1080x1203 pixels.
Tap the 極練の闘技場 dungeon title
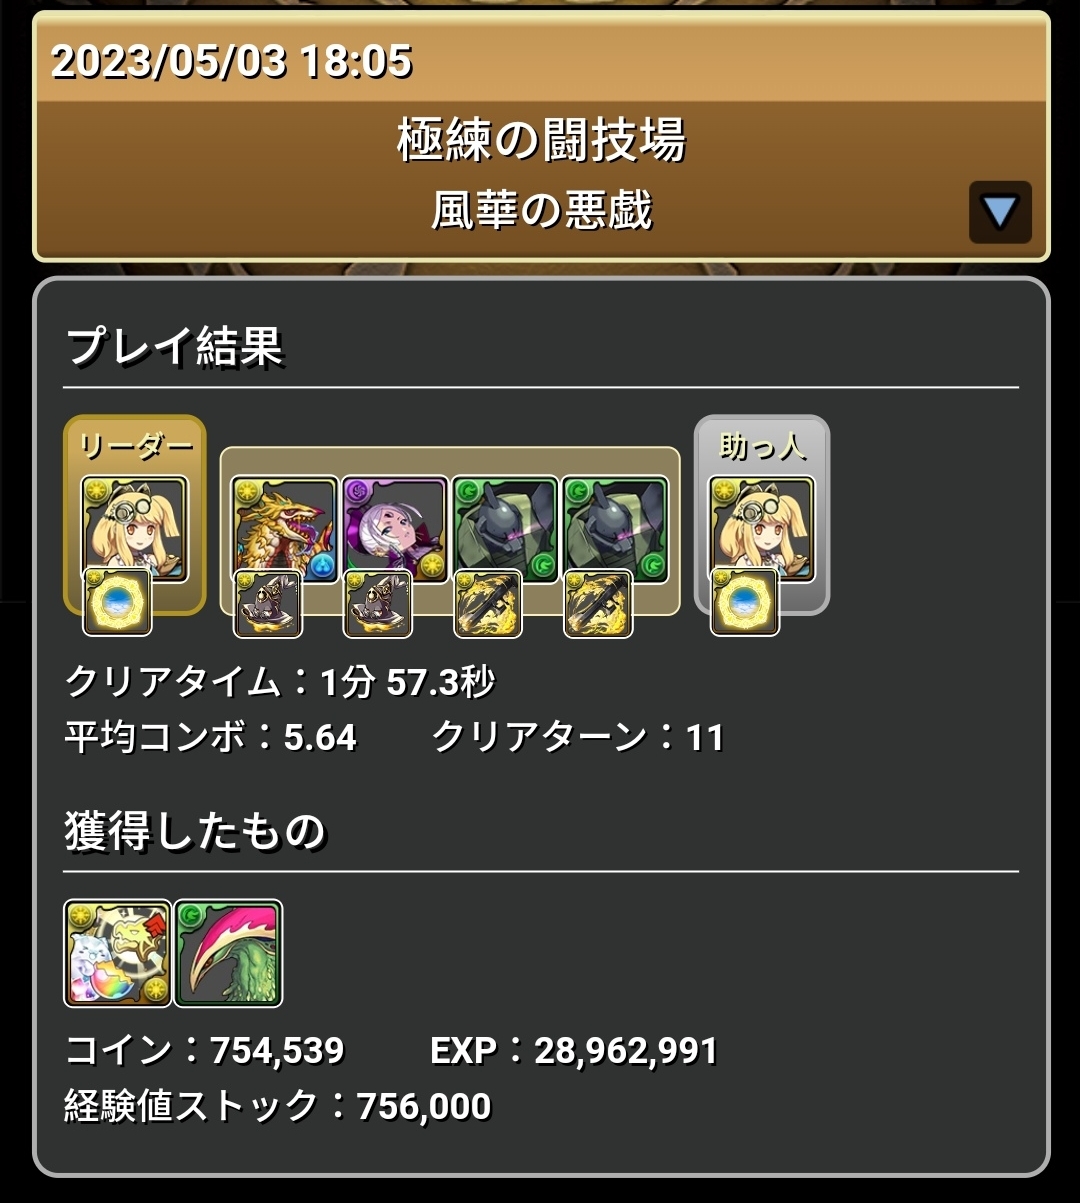(x=541, y=140)
